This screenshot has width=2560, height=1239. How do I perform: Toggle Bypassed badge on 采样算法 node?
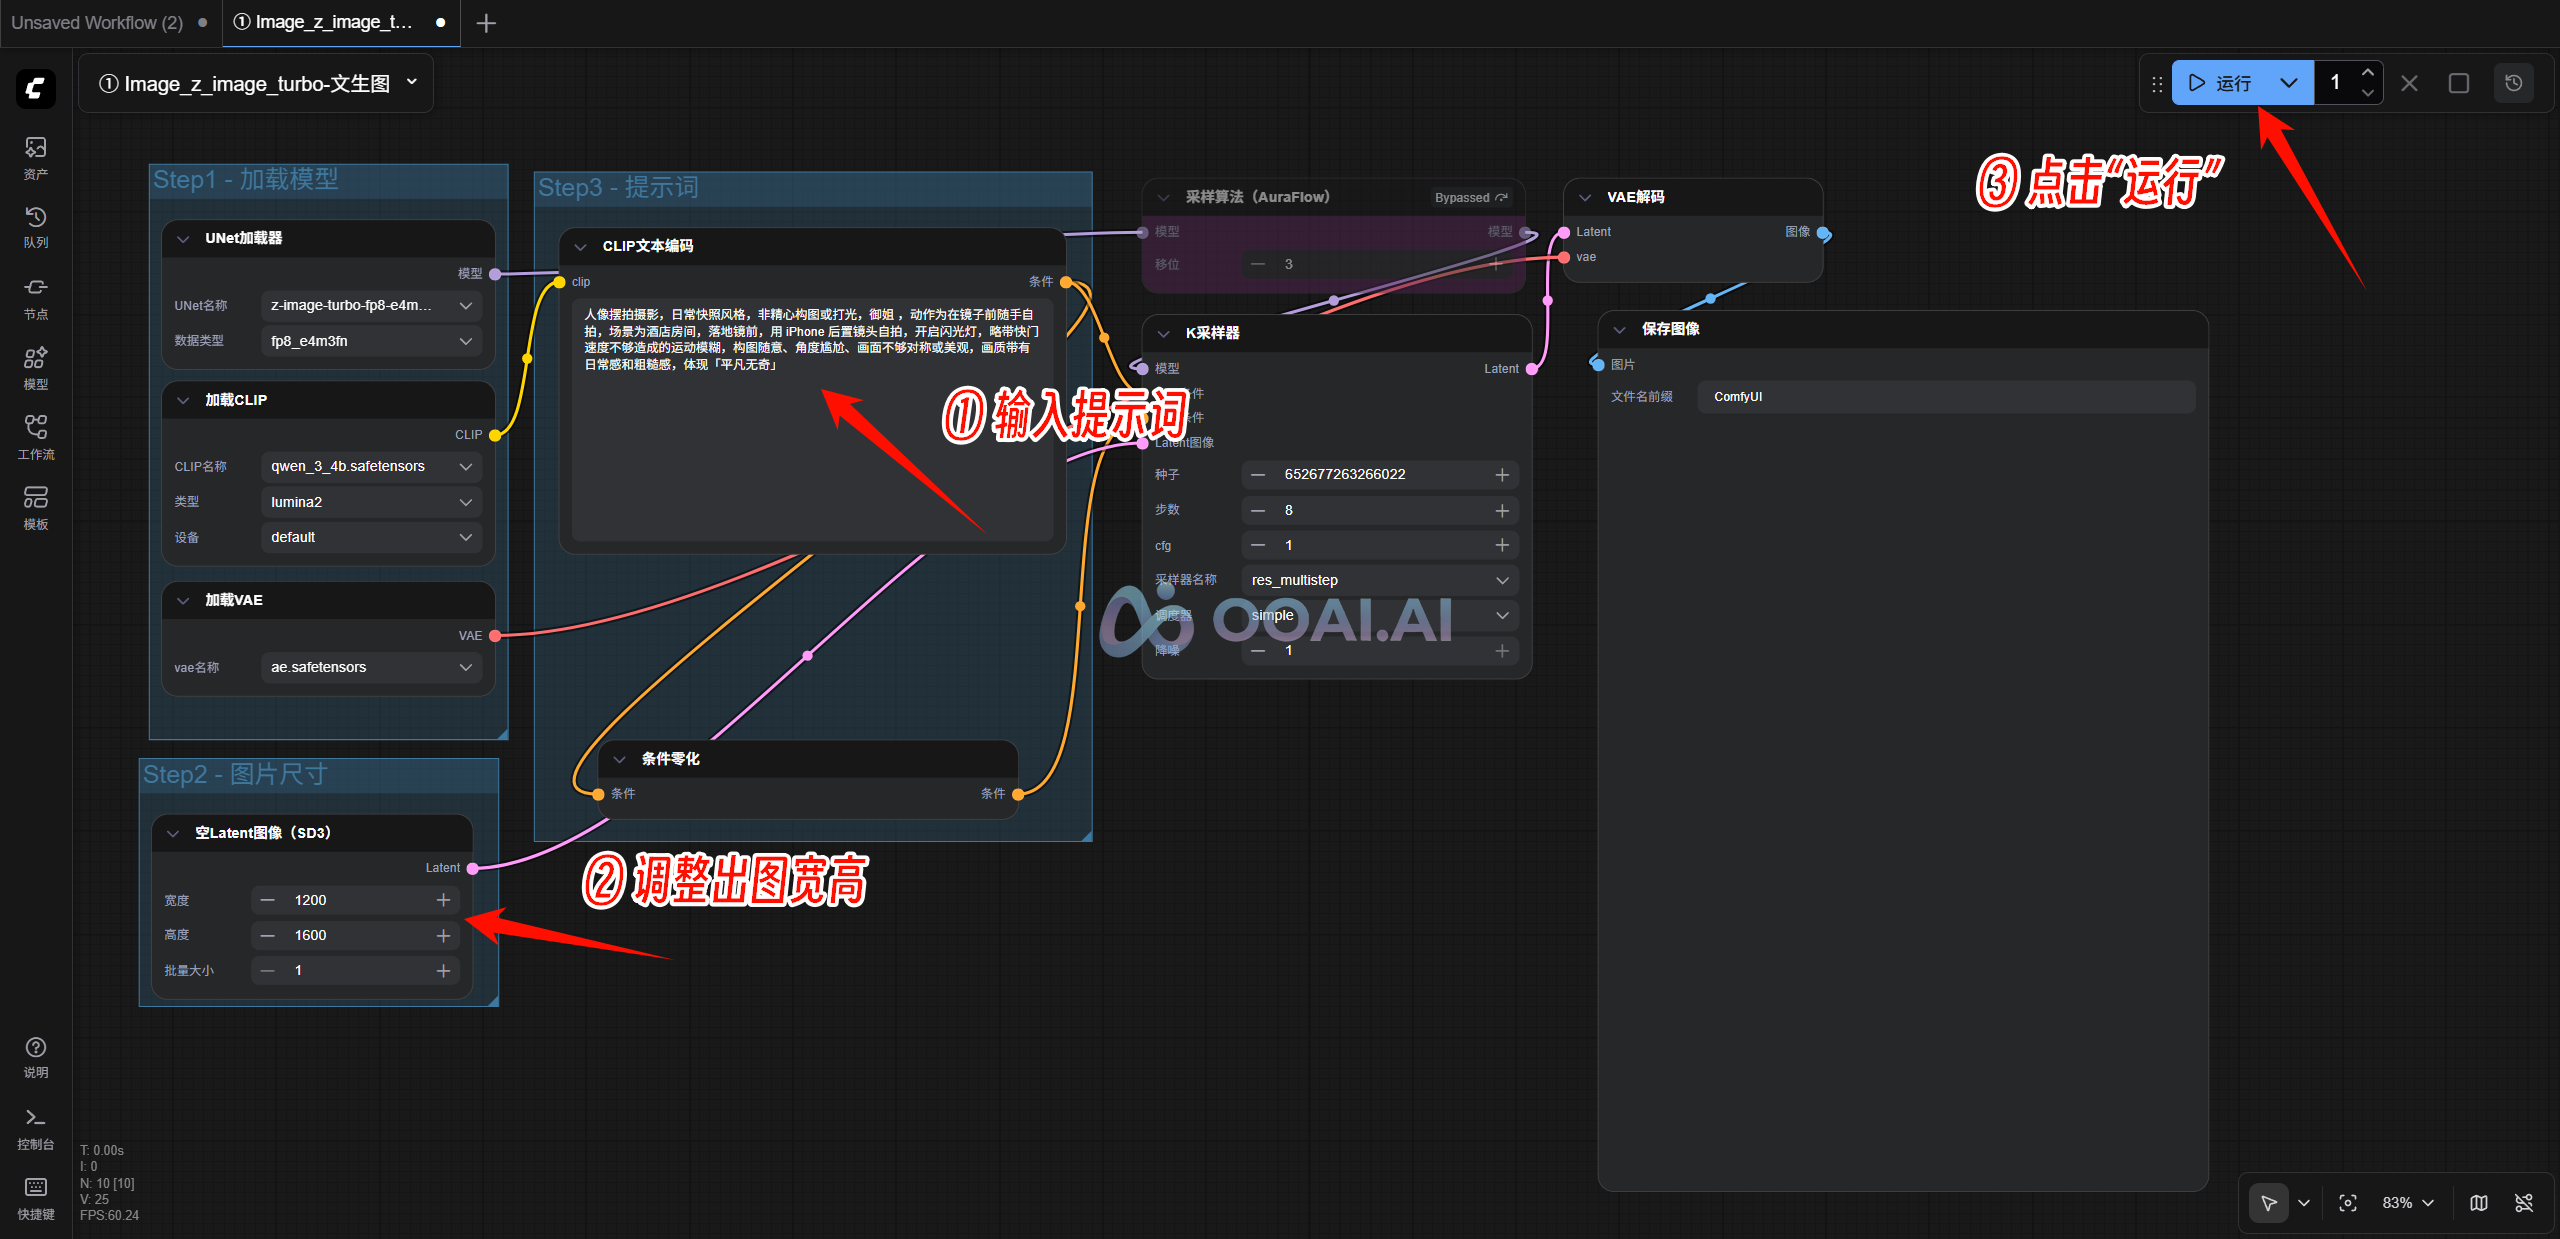click(x=1470, y=197)
